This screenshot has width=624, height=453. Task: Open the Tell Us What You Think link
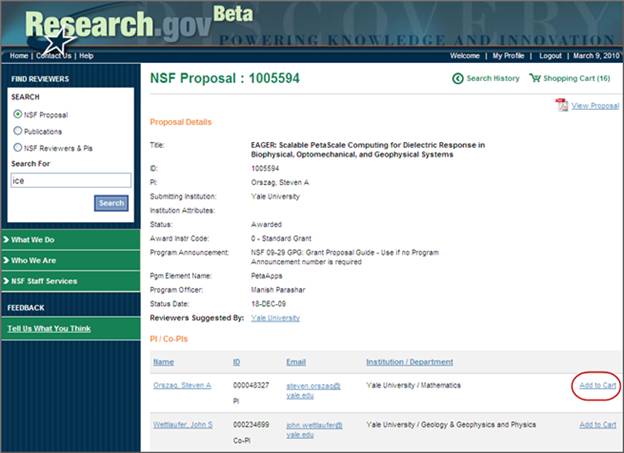[x=49, y=328]
